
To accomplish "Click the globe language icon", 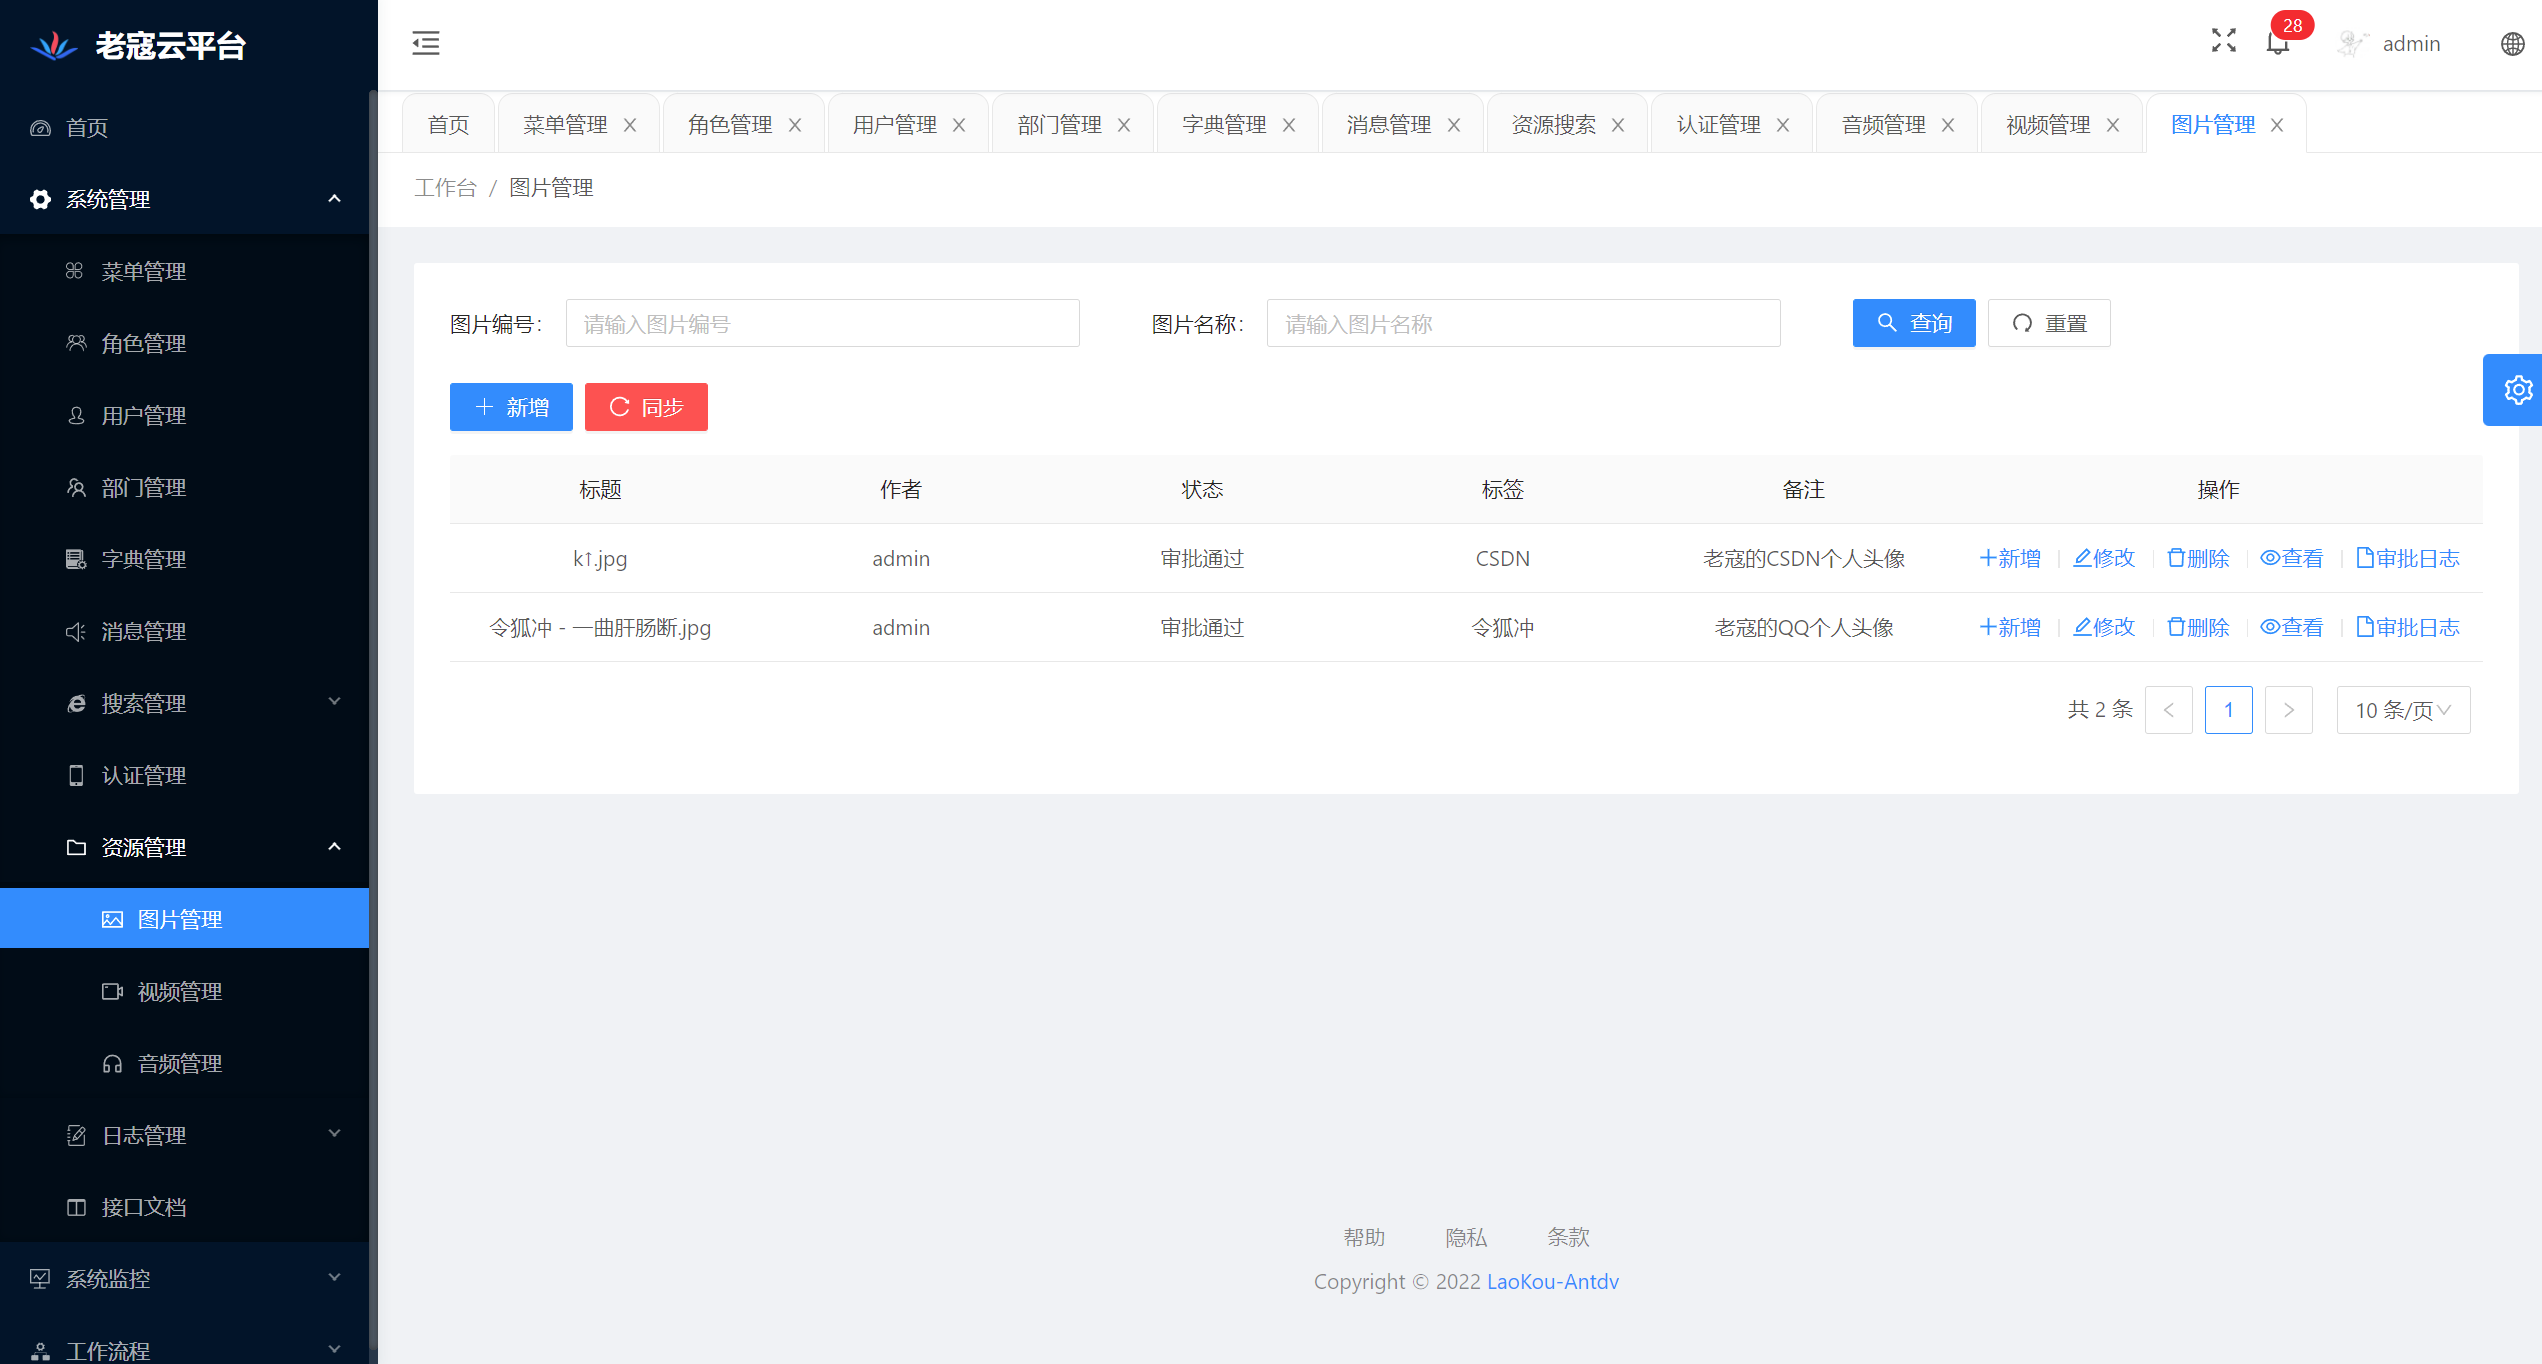I will click(x=2512, y=44).
